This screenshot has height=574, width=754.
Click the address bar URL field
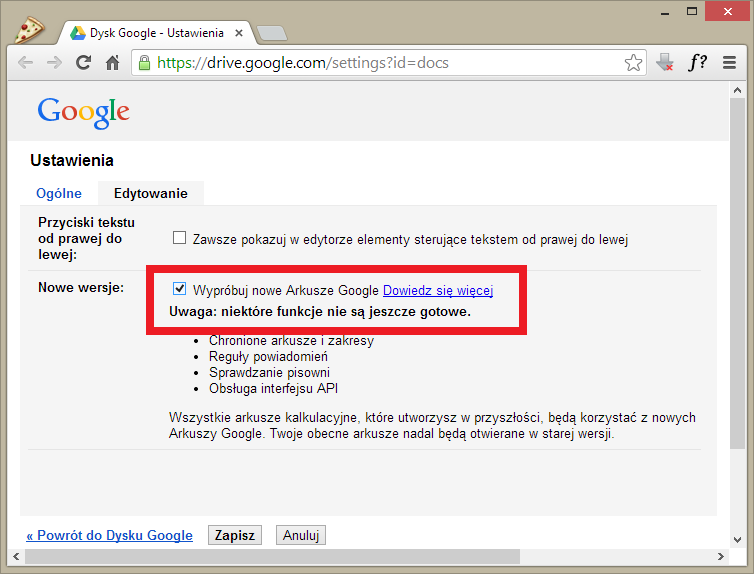click(x=389, y=62)
